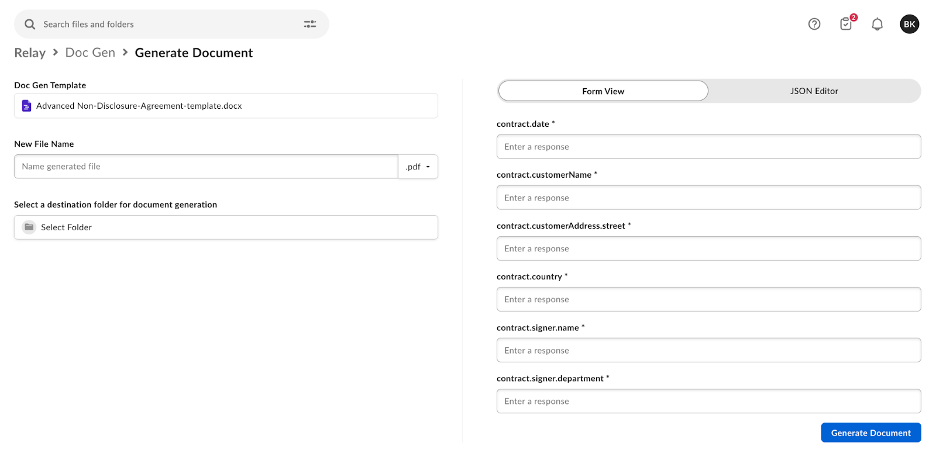Image resolution: width=936 pixels, height=460 pixels.
Task: Open the notifications bell
Action: click(x=877, y=24)
